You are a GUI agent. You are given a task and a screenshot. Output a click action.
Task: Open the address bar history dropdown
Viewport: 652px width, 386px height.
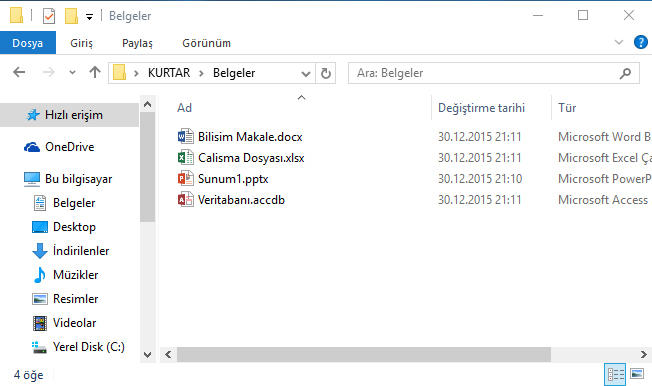click(x=306, y=74)
